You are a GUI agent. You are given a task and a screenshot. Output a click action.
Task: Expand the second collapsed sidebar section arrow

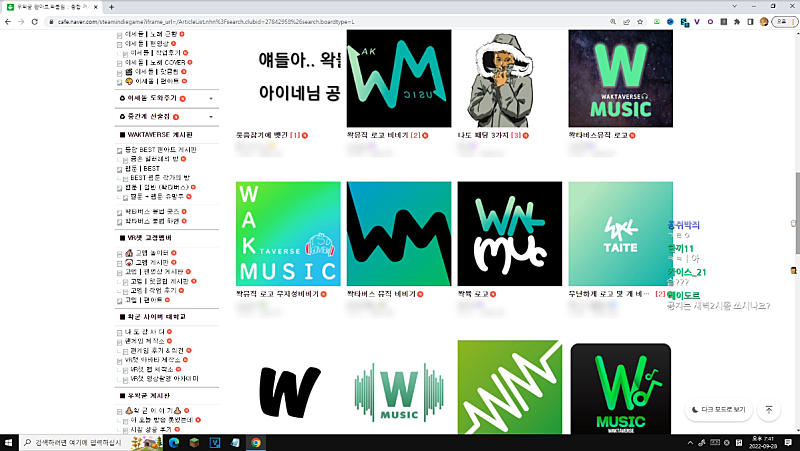tap(211, 117)
